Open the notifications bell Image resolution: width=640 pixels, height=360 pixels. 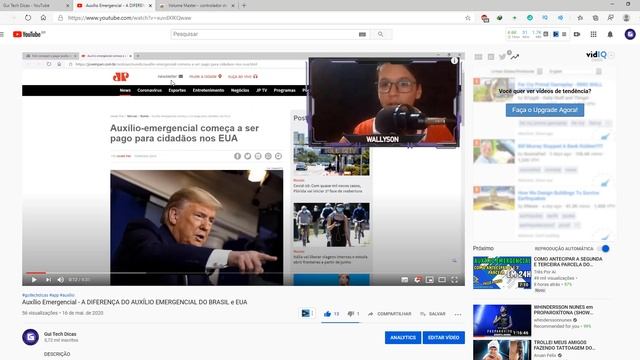tap(610, 34)
